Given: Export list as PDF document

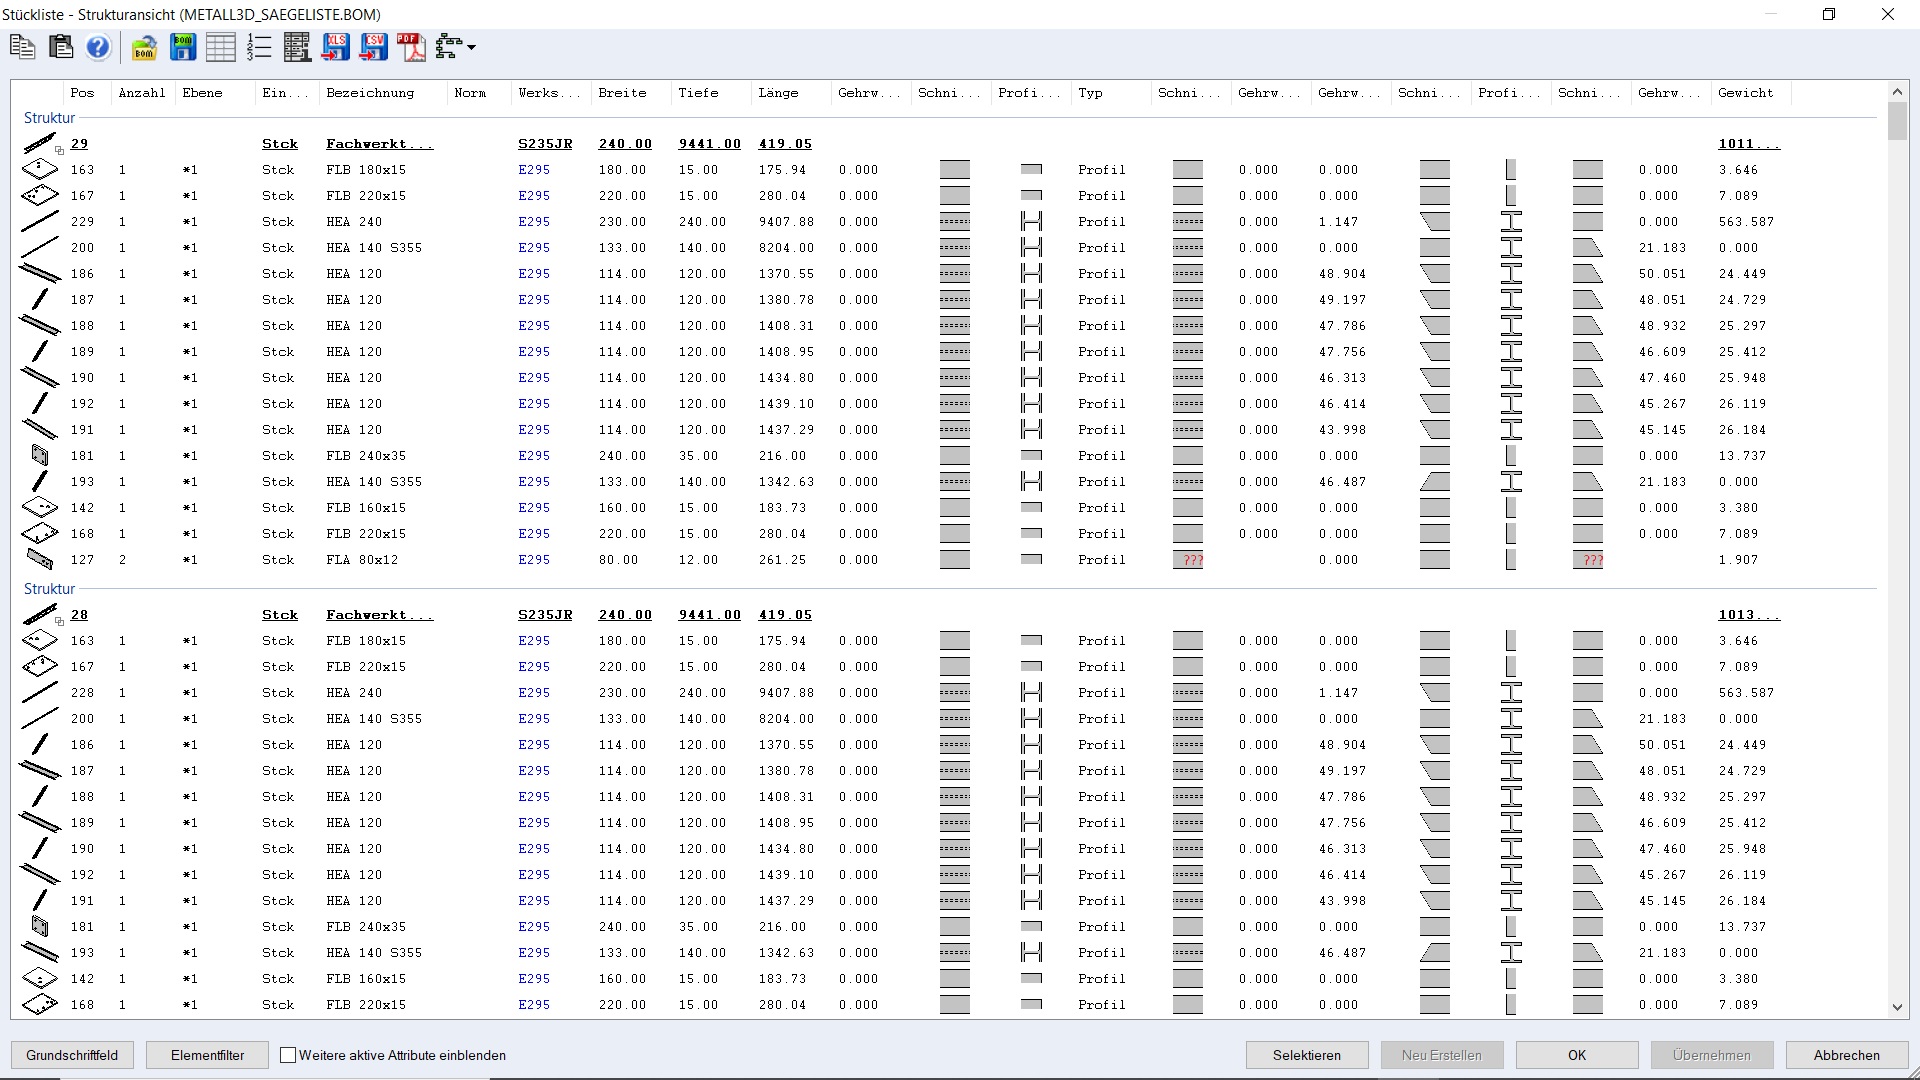Looking at the screenshot, I should 411,47.
